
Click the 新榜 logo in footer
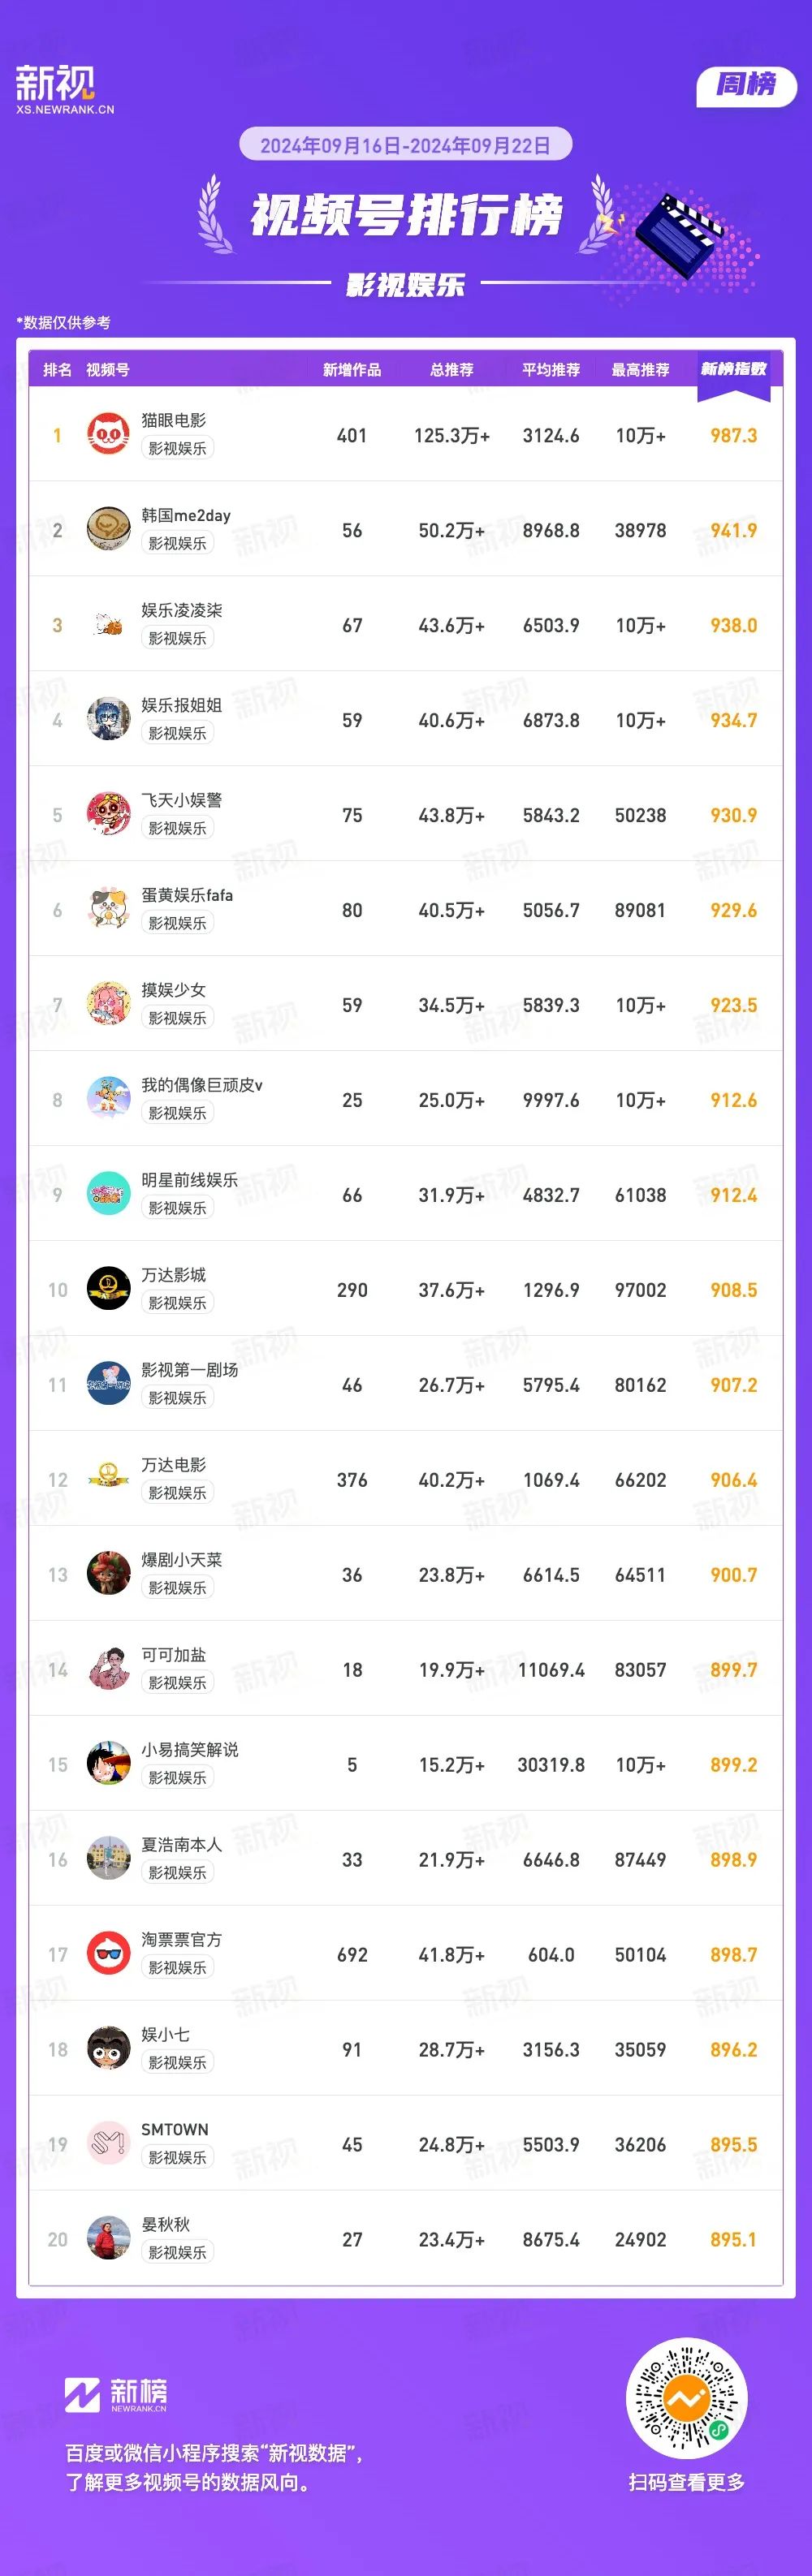click(x=116, y=2394)
